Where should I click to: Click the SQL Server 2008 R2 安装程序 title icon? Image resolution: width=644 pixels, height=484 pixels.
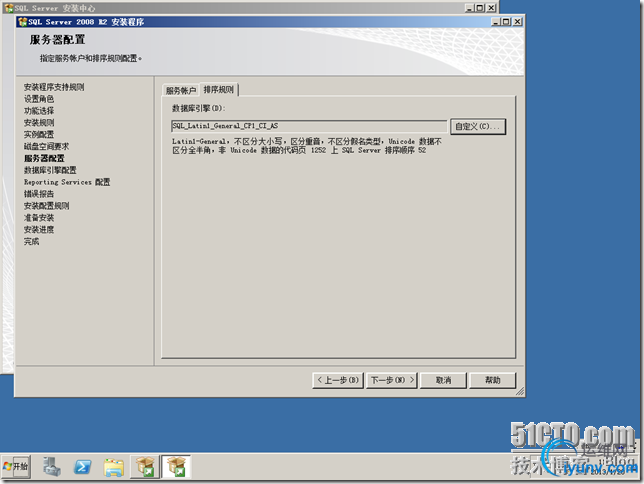(23, 22)
